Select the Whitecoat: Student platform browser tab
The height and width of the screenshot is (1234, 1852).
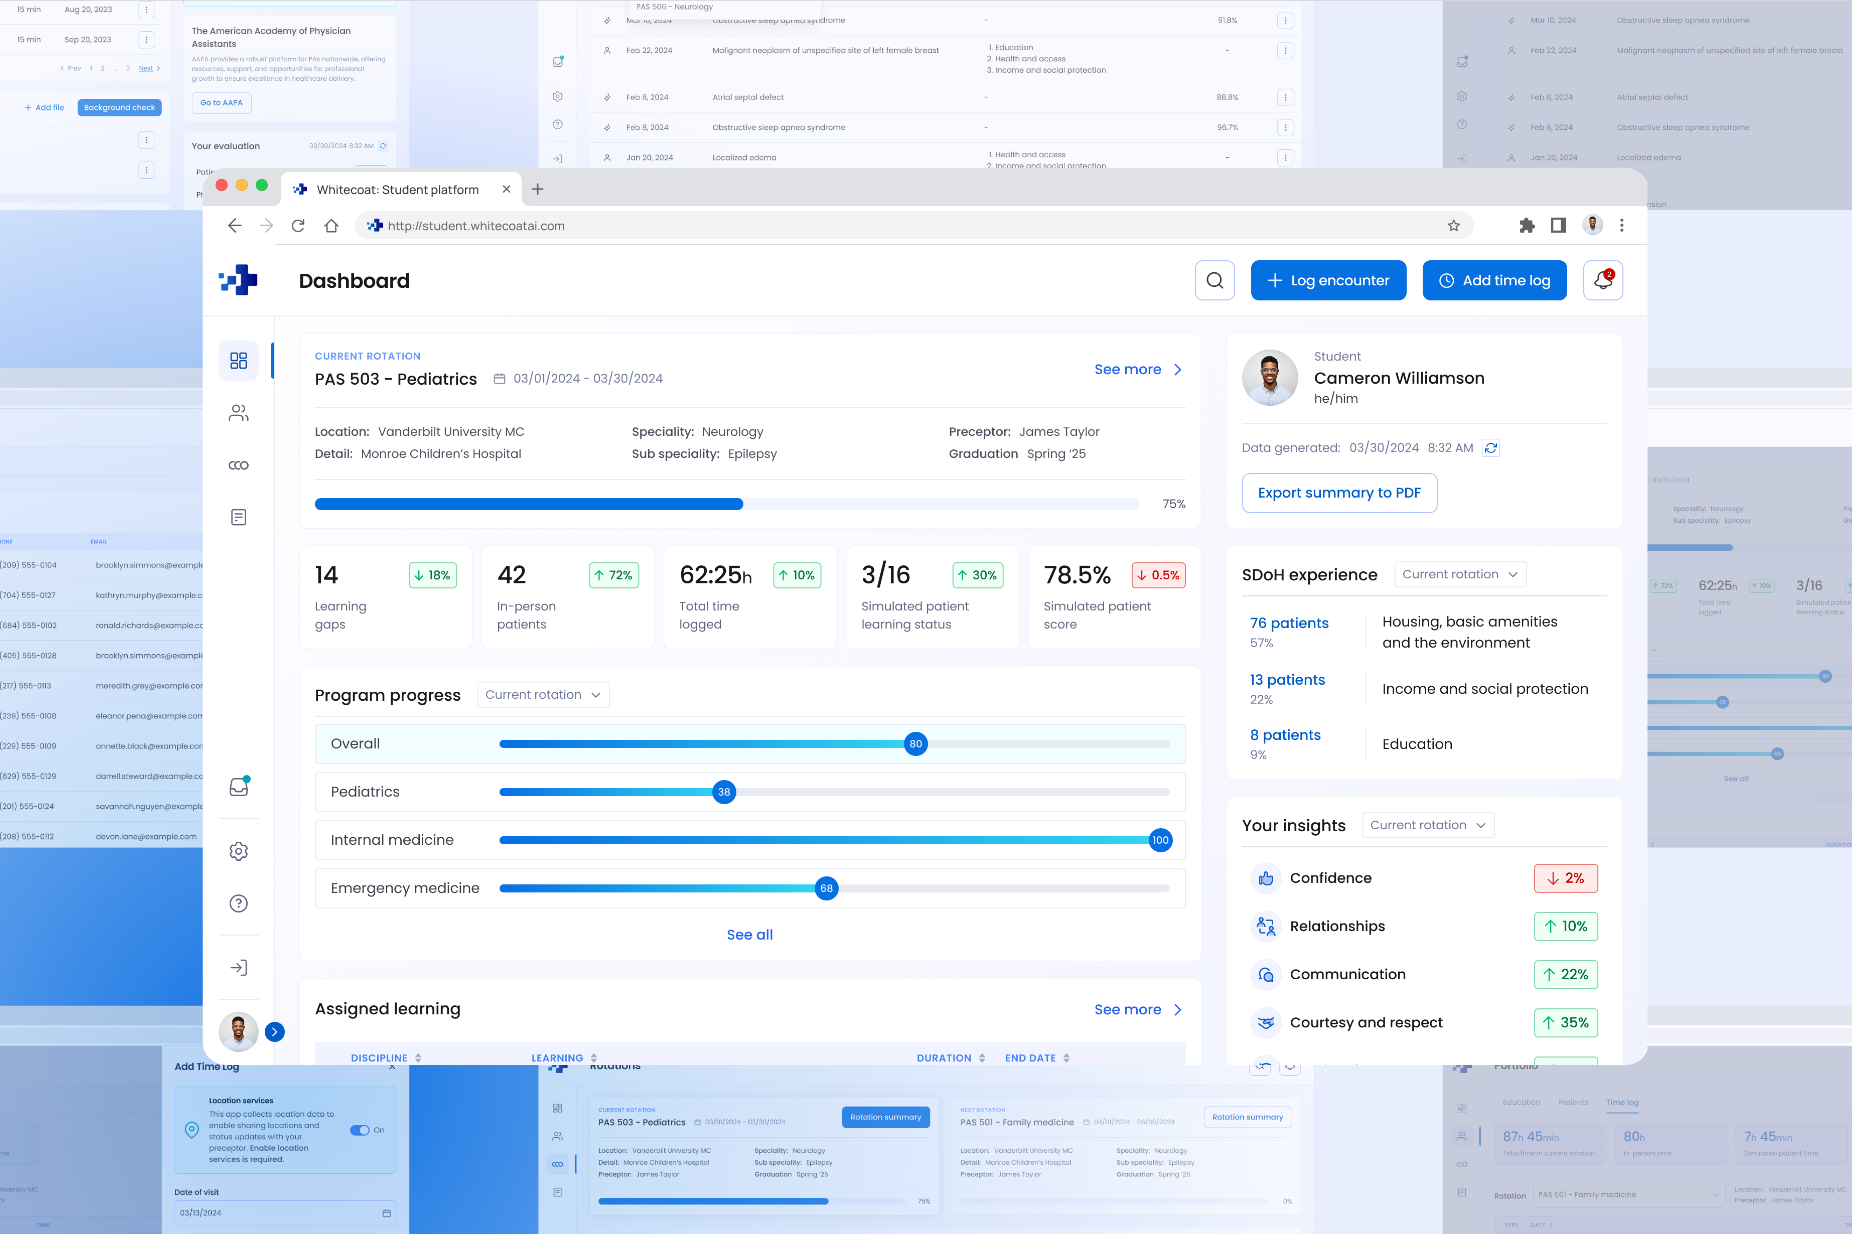(394, 189)
